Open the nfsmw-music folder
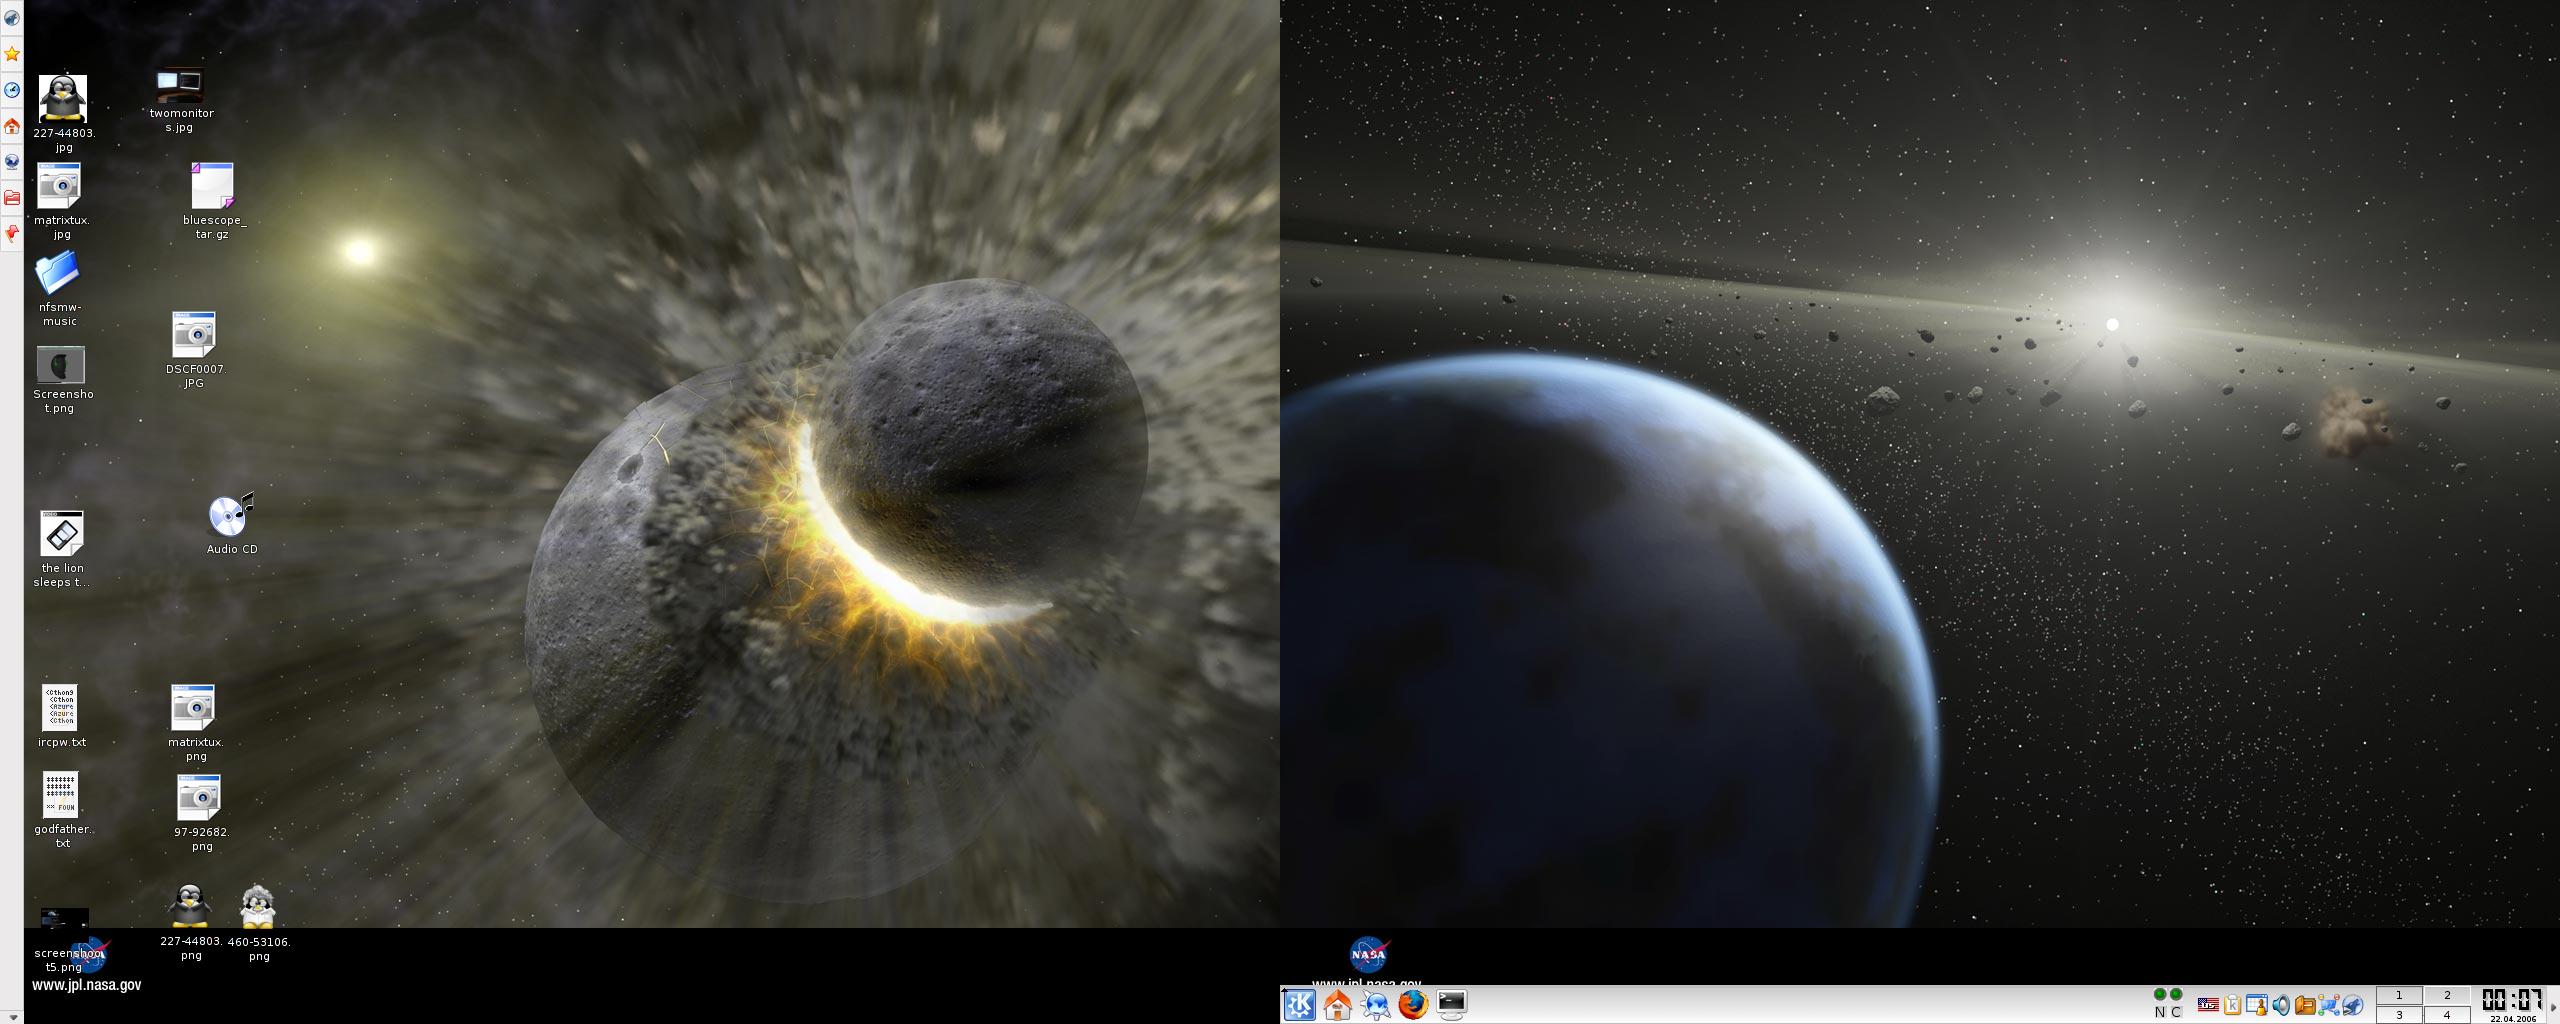The image size is (2560, 1024). (58, 273)
